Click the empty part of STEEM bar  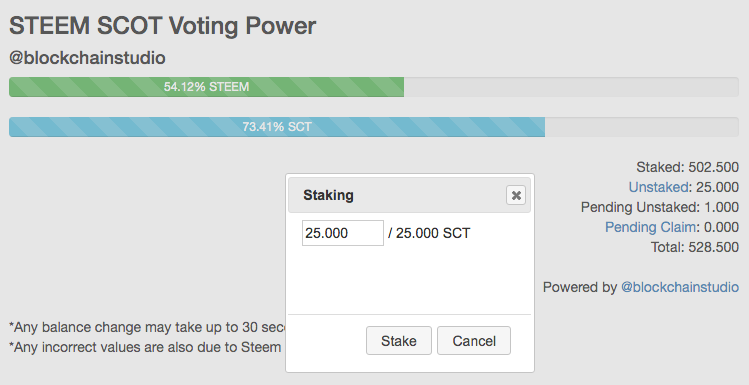[x=571, y=87]
